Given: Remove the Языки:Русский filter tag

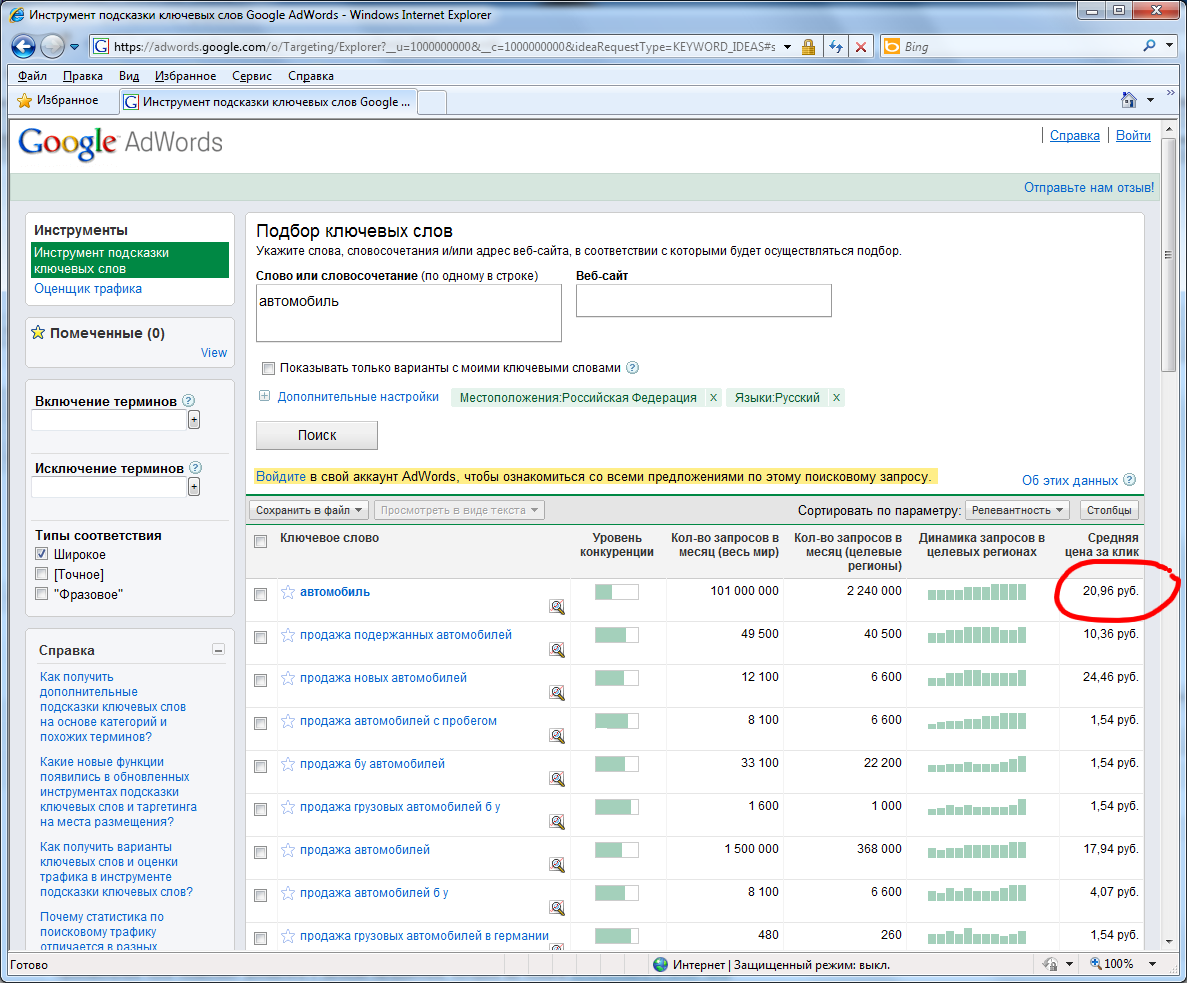Looking at the screenshot, I should 837,398.
